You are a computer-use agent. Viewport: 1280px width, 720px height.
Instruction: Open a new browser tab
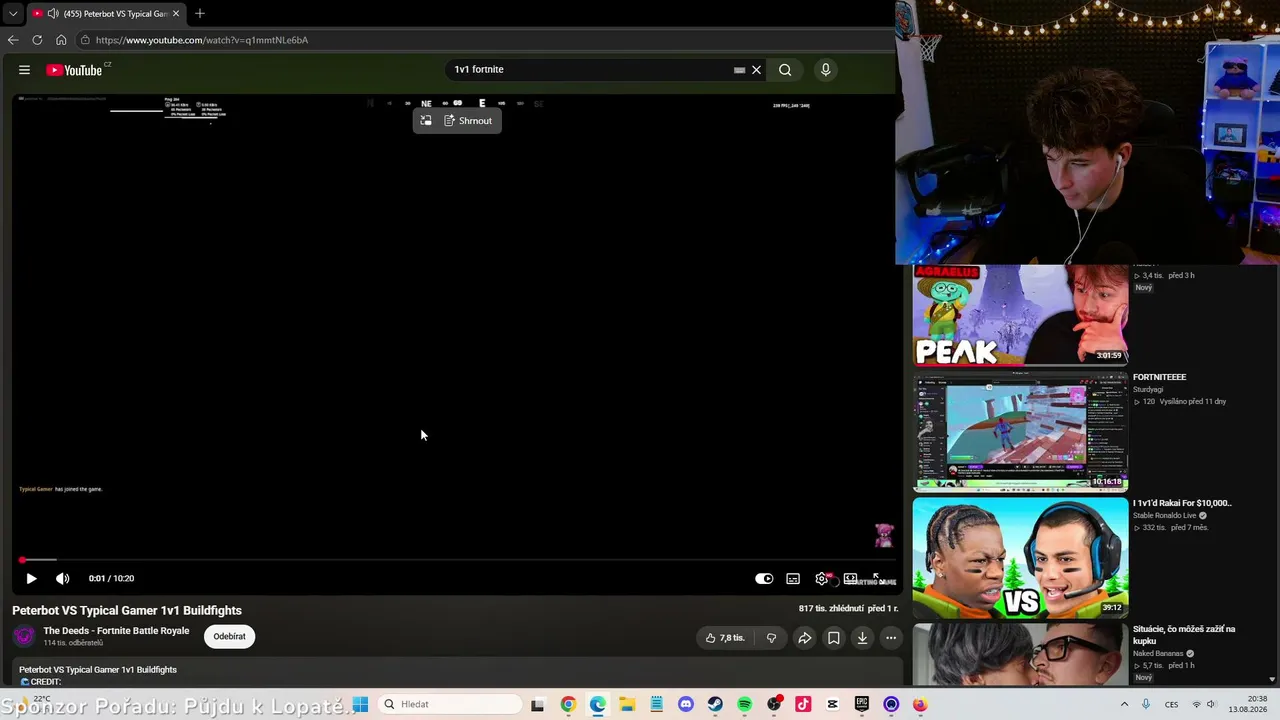pos(200,13)
